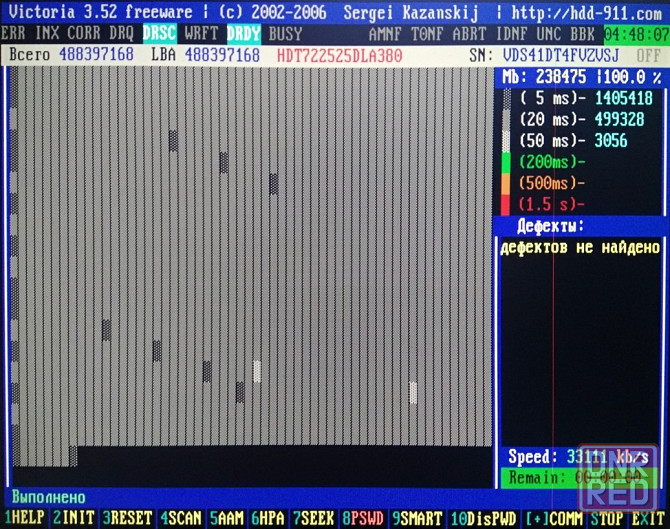Click STOP in the function bar
The image size is (670, 529).
coord(606,518)
